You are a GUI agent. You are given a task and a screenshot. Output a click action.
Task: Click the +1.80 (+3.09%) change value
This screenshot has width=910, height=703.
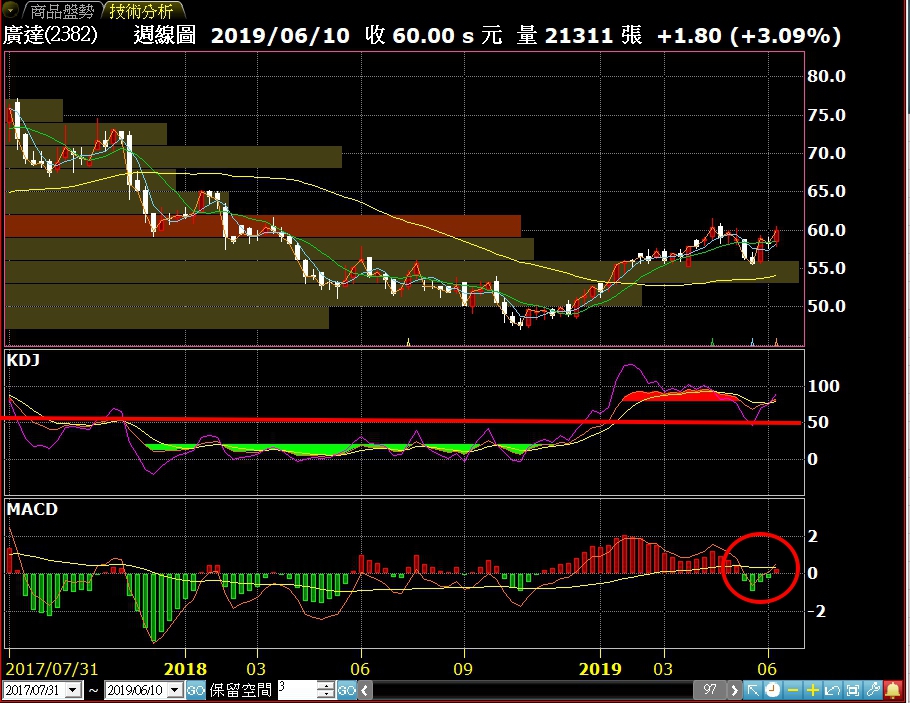pos(749,36)
